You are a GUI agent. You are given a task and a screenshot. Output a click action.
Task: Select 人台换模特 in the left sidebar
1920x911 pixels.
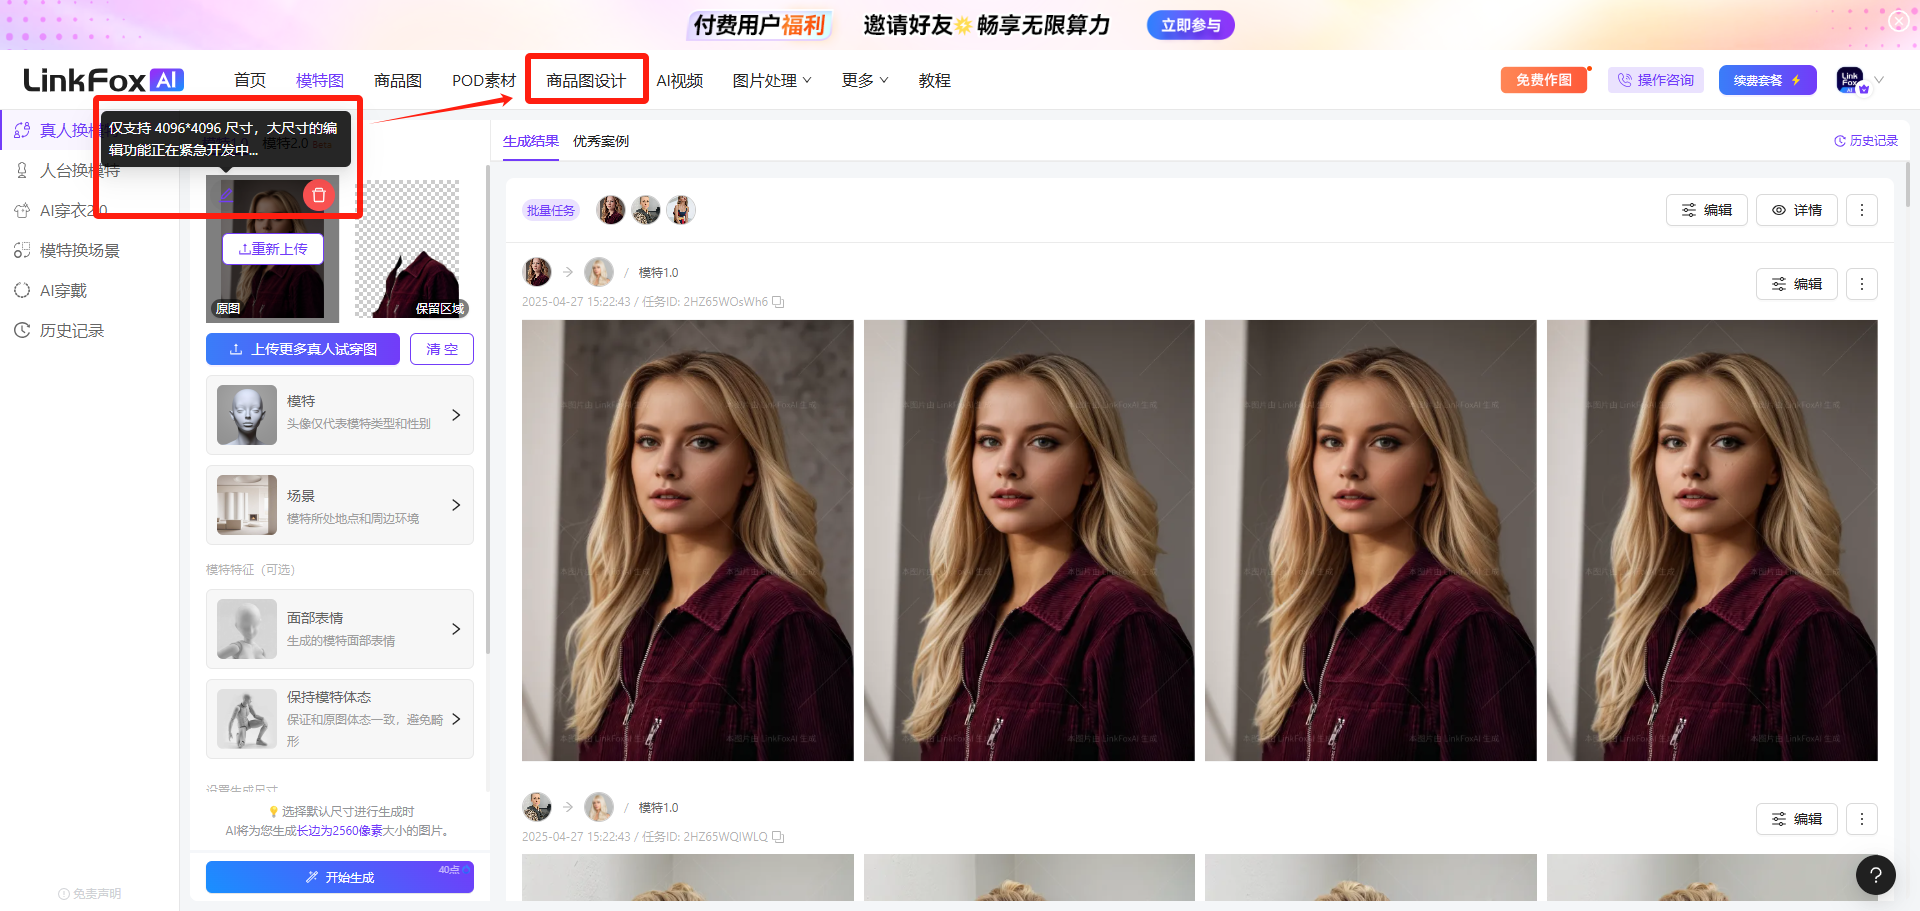point(79,171)
